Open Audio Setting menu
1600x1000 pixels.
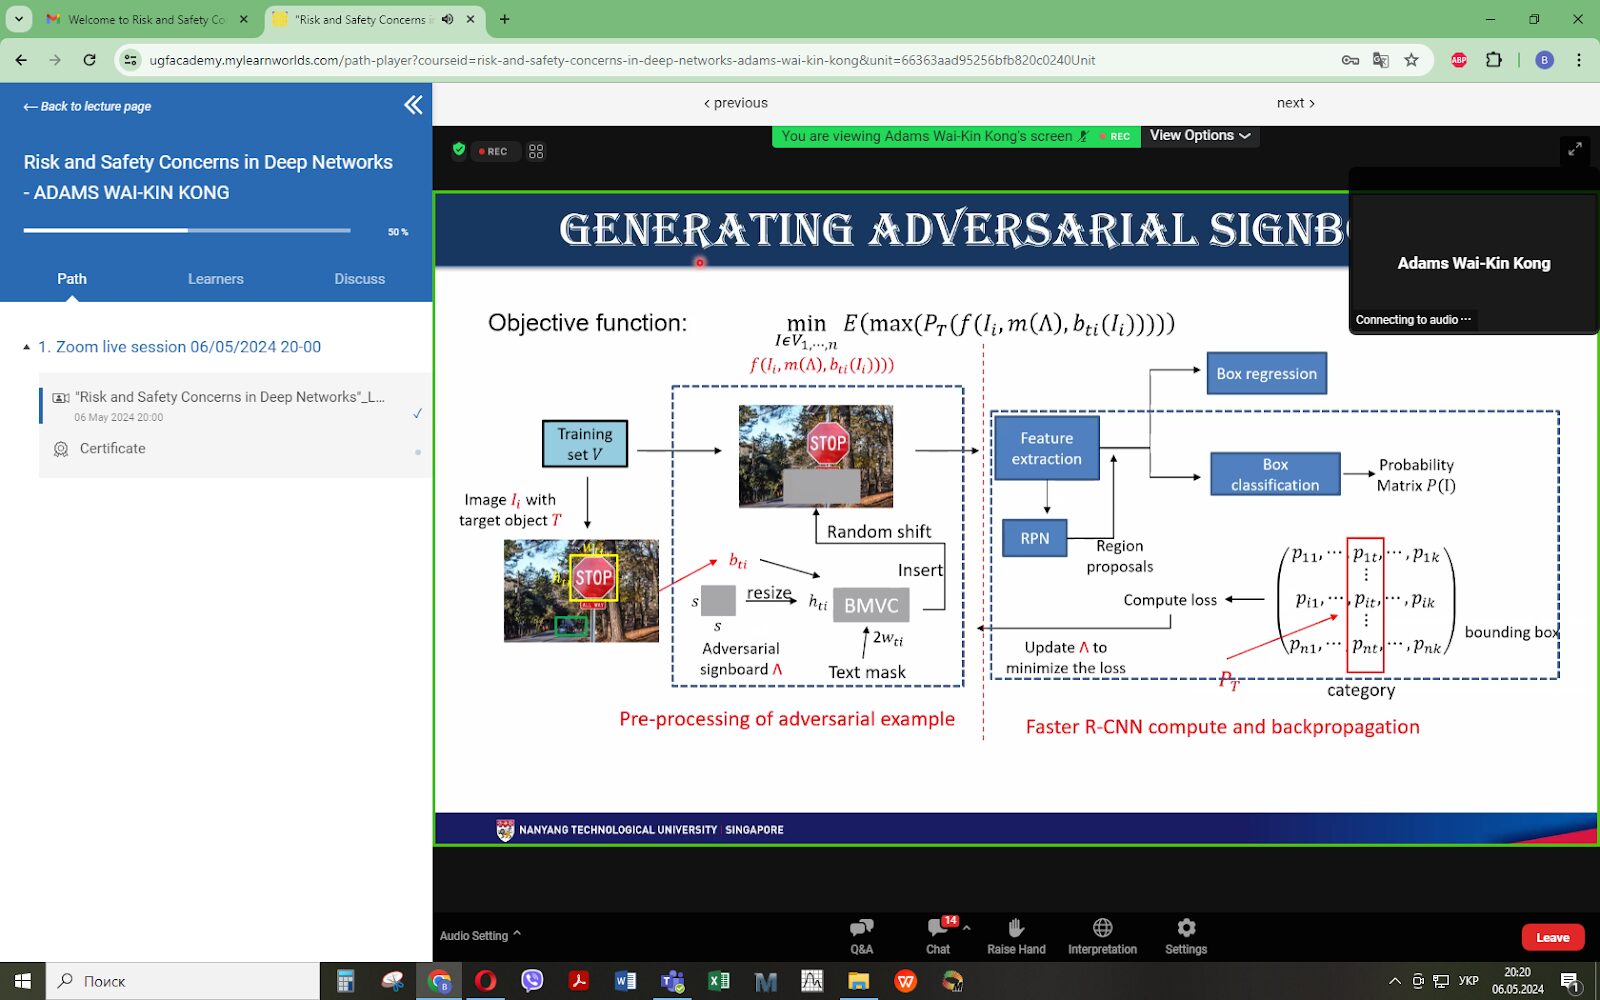(x=480, y=936)
